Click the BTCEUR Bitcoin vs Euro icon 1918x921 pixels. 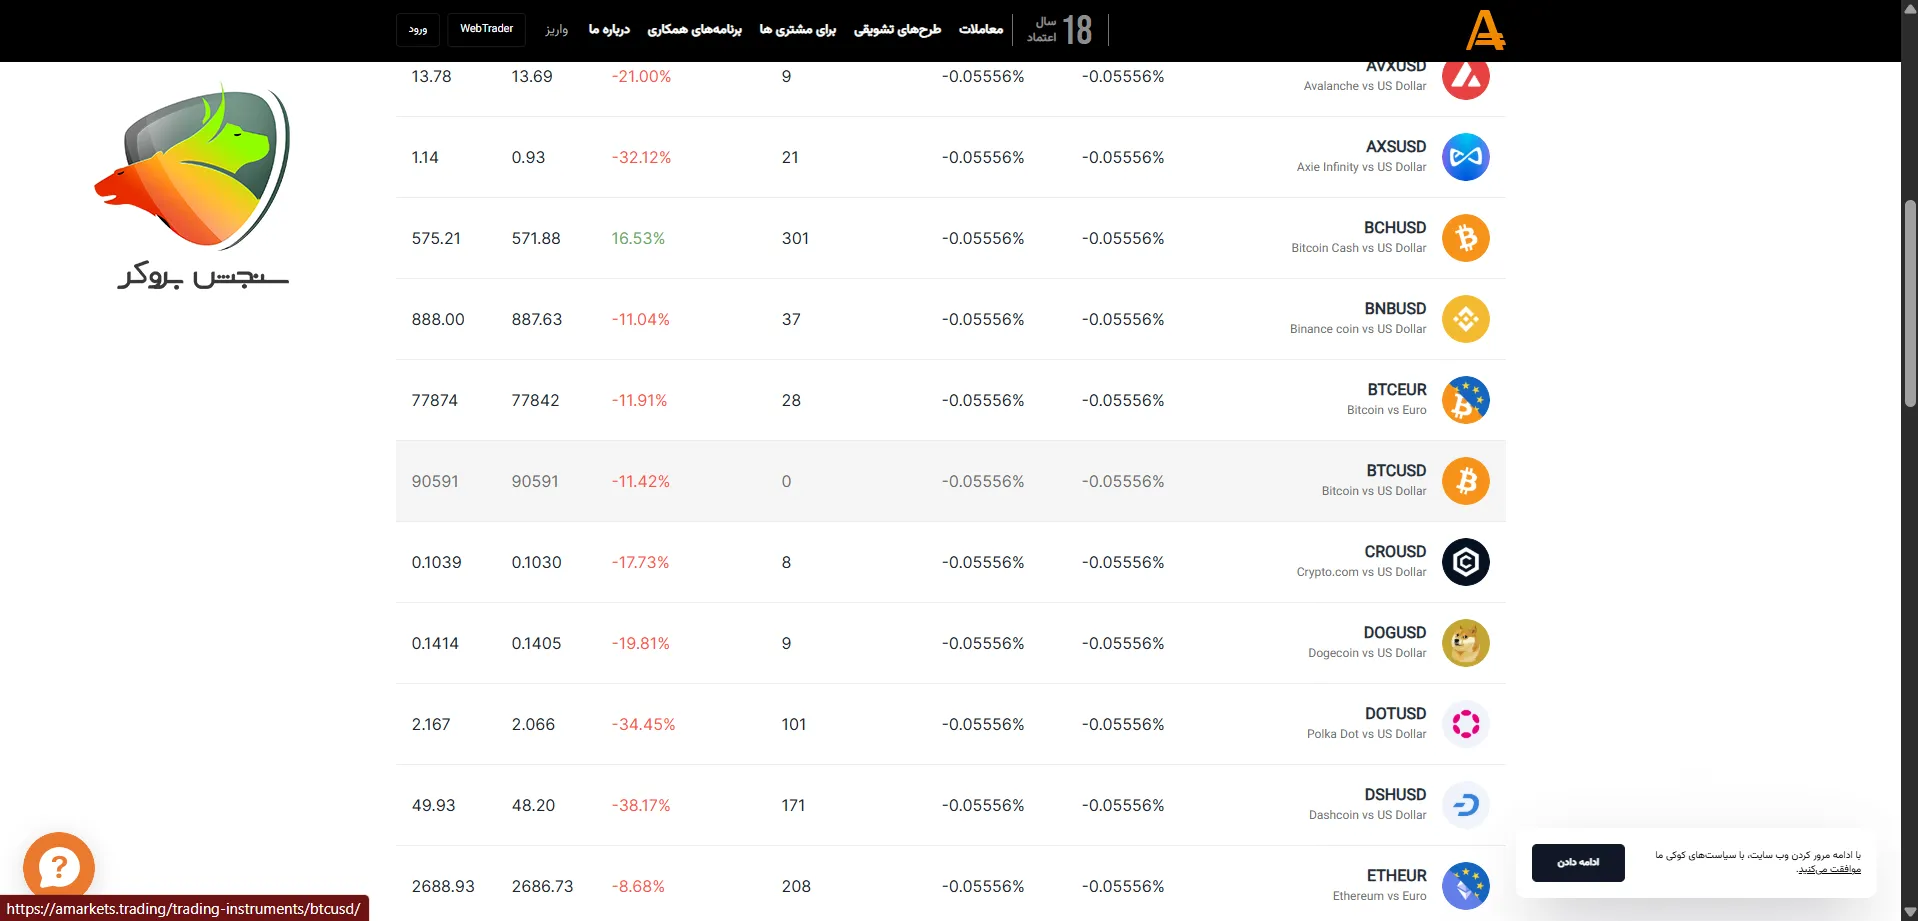[1465, 400]
